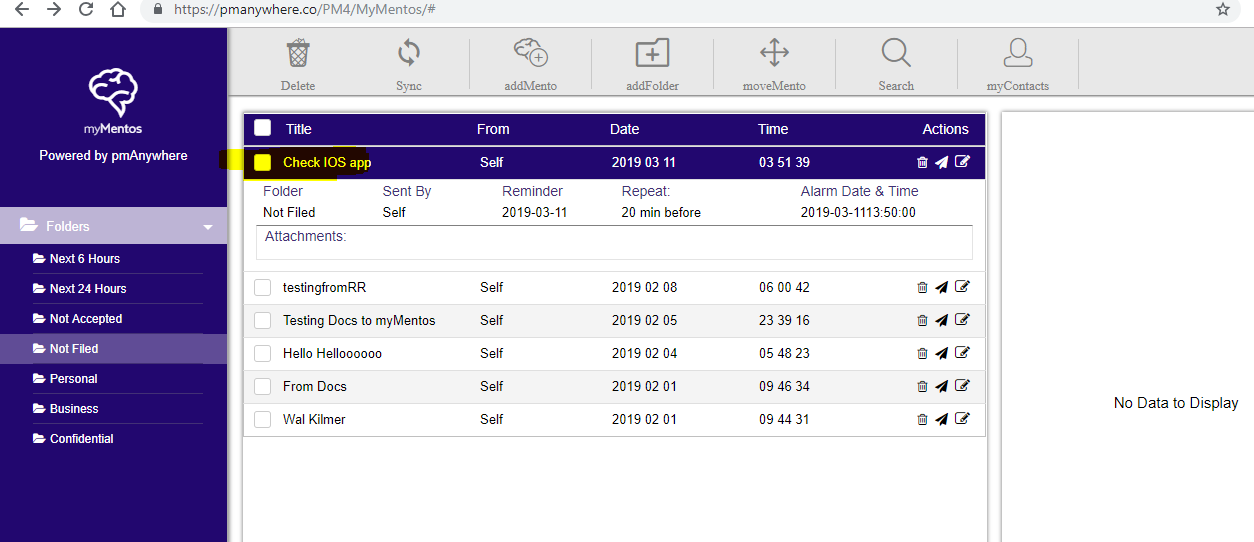Switch to the Personal folder

(73, 379)
